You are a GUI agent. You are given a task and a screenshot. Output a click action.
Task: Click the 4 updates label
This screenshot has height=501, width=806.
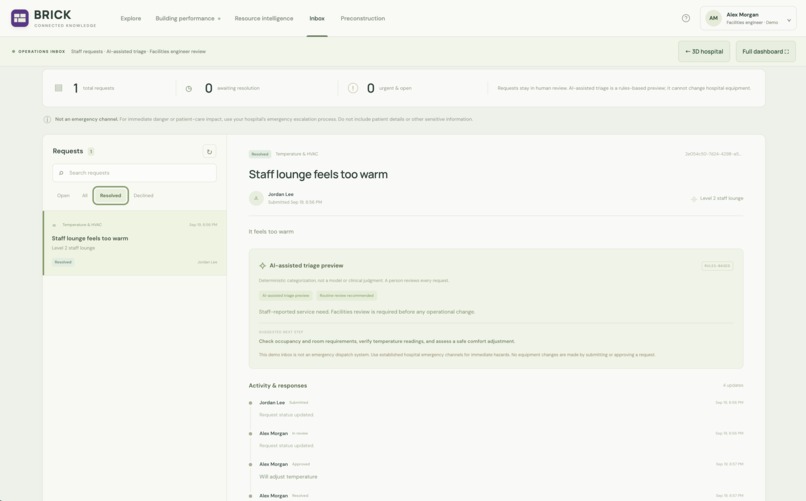[x=733, y=385]
